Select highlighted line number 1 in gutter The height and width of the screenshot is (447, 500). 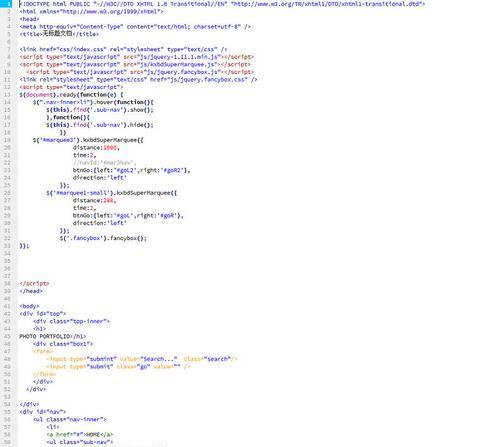point(7,4)
